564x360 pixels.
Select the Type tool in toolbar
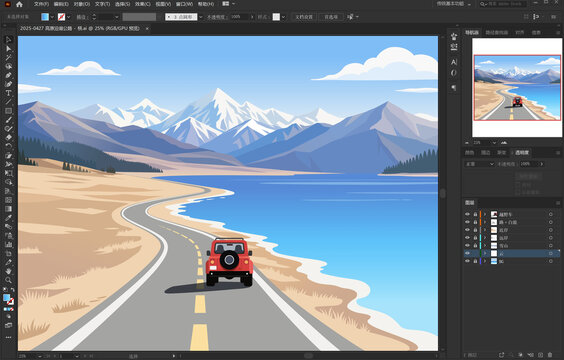(8, 93)
